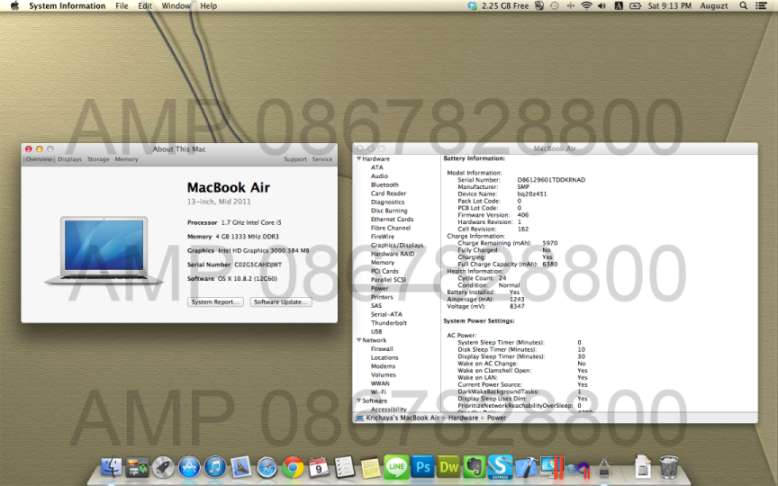
Task: Open iTunes from the dock
Action: click(214, 466)
